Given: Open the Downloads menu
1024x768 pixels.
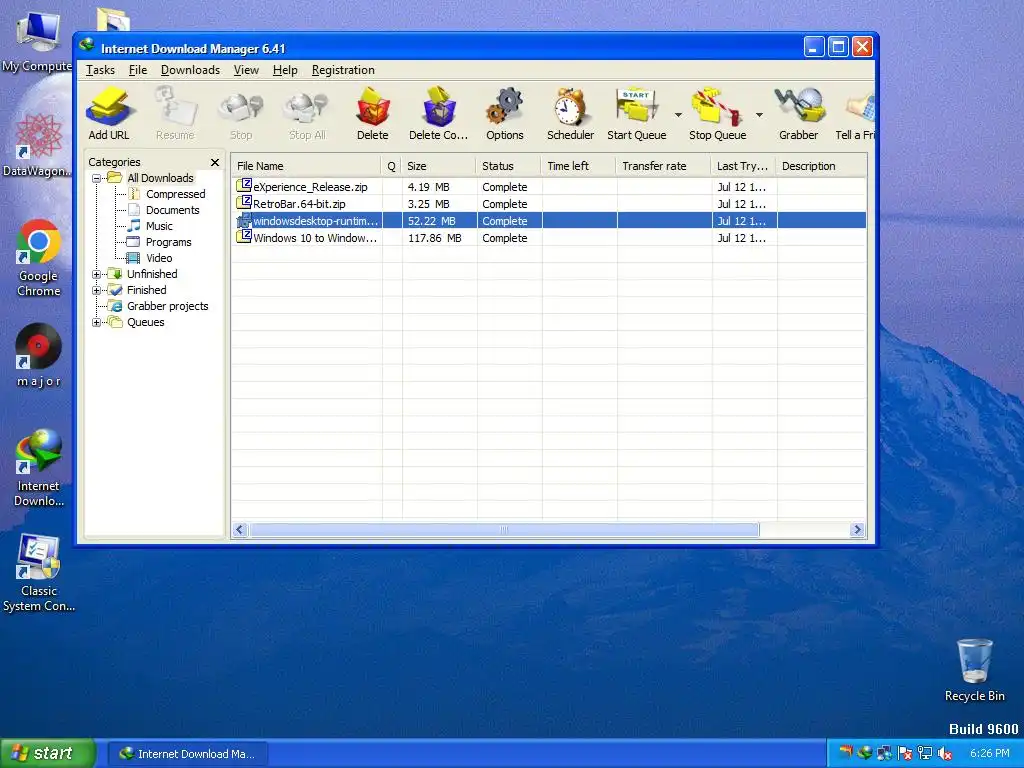Looking at the screenshot, I should (x=190, y=70).
